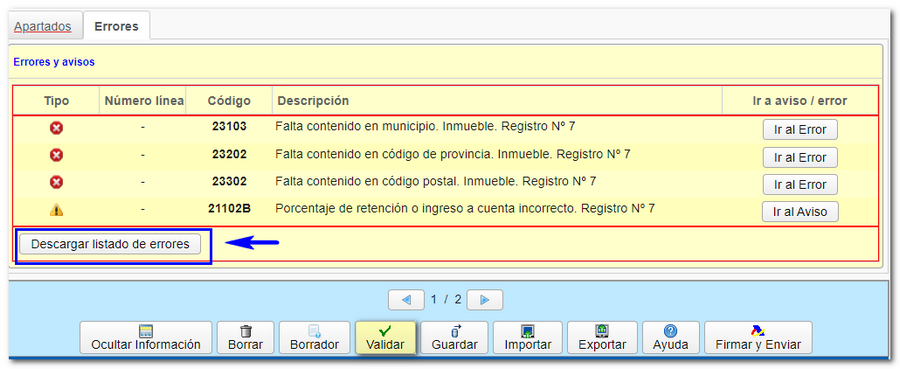The width and height of the screenshot is (900, 369).
Task: Click red error icon in row 23103
Action: tap(56, 128)
